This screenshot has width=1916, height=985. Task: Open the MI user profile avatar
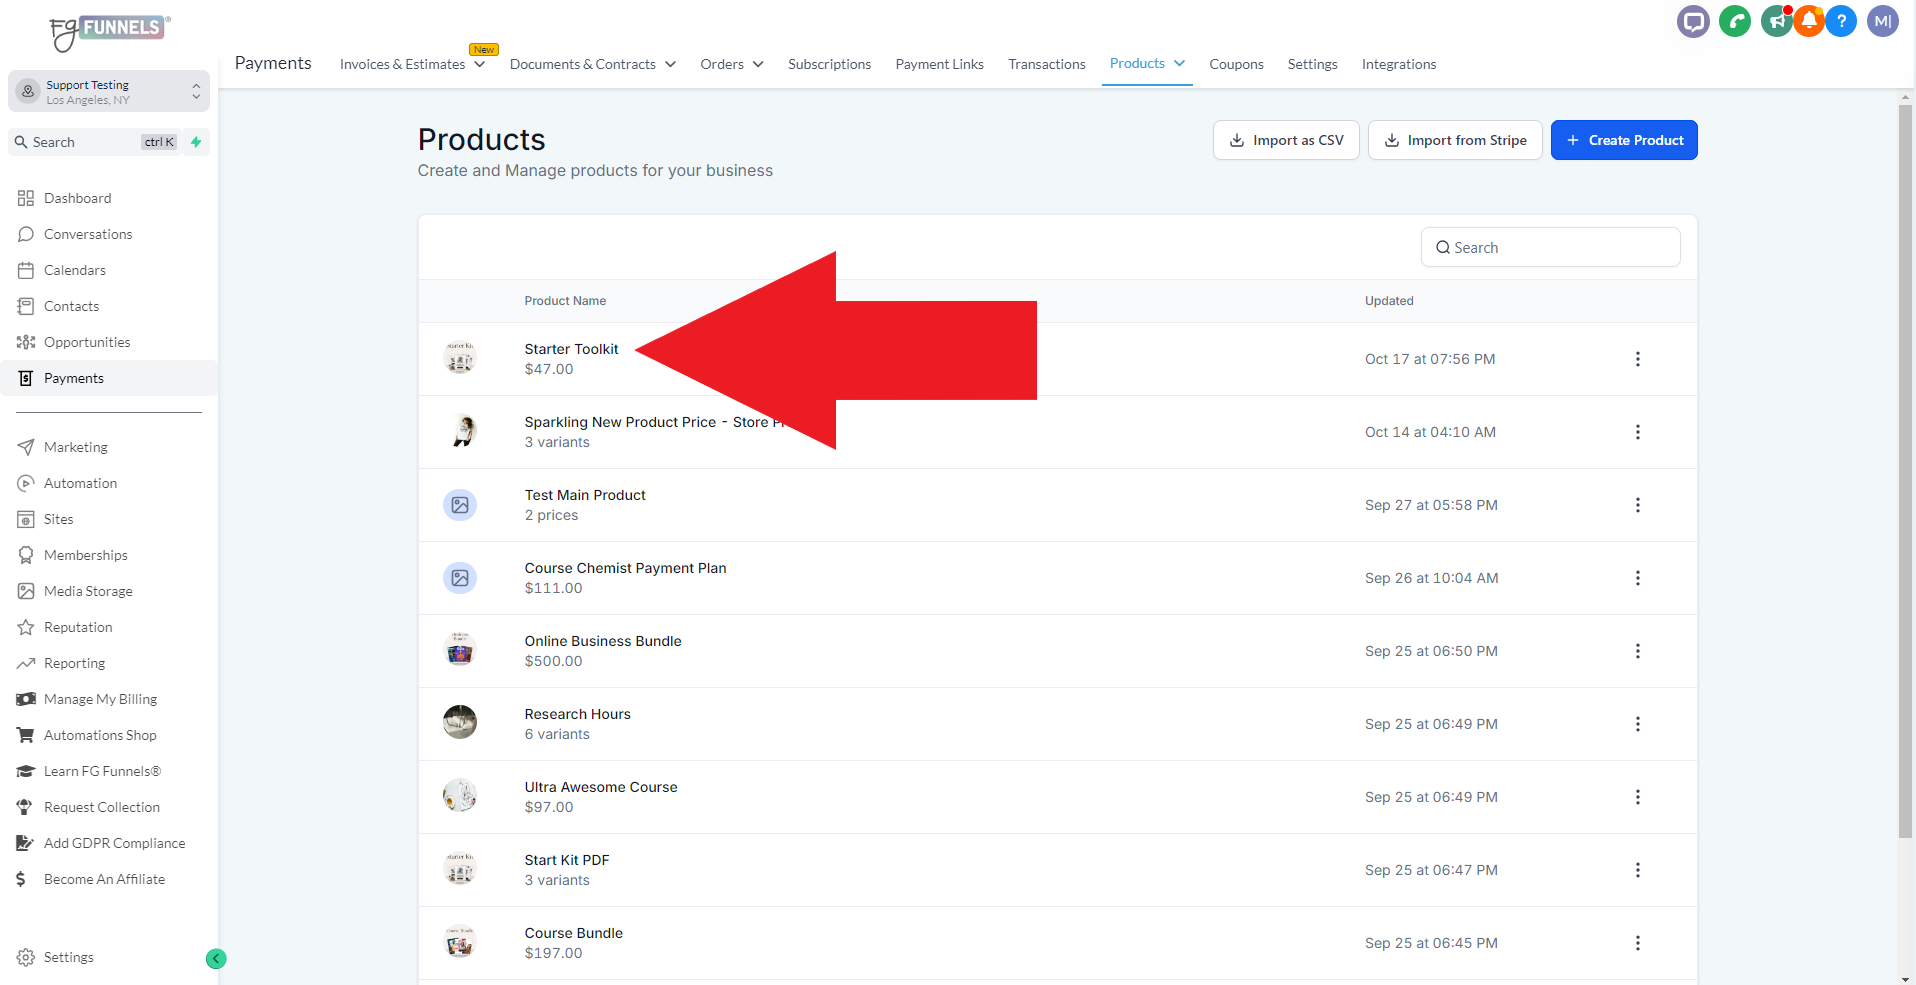coord(1883,21)
